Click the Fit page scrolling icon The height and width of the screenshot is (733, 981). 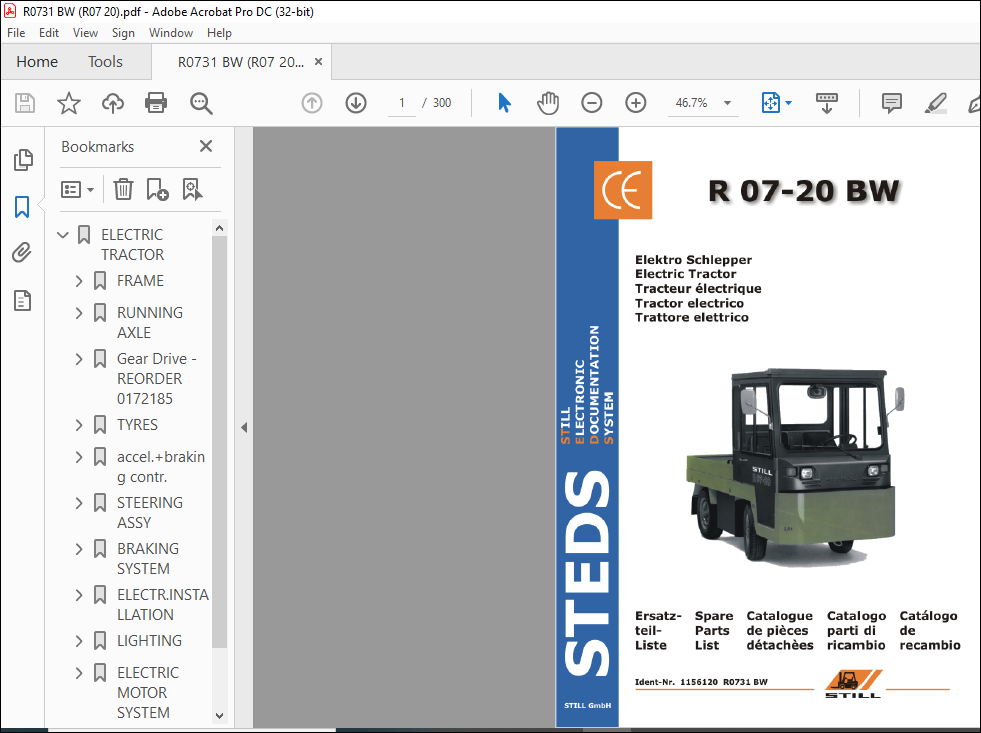tap(770, 103)
